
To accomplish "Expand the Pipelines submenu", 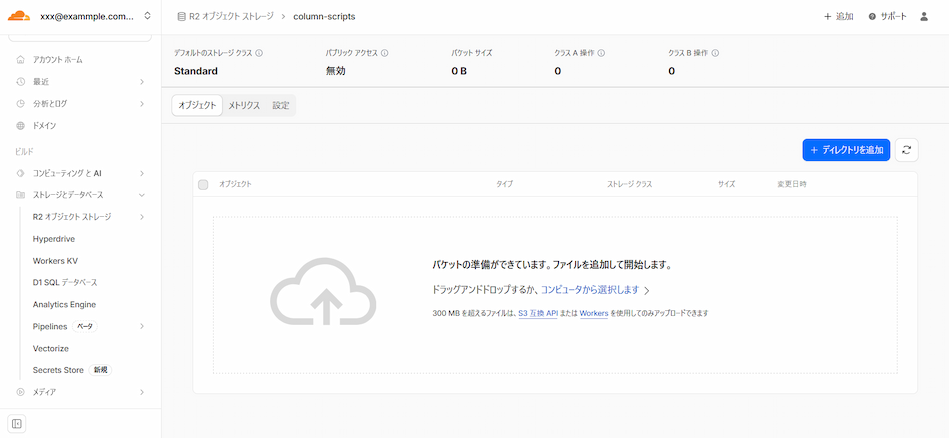I will click(x=142, y=326).
